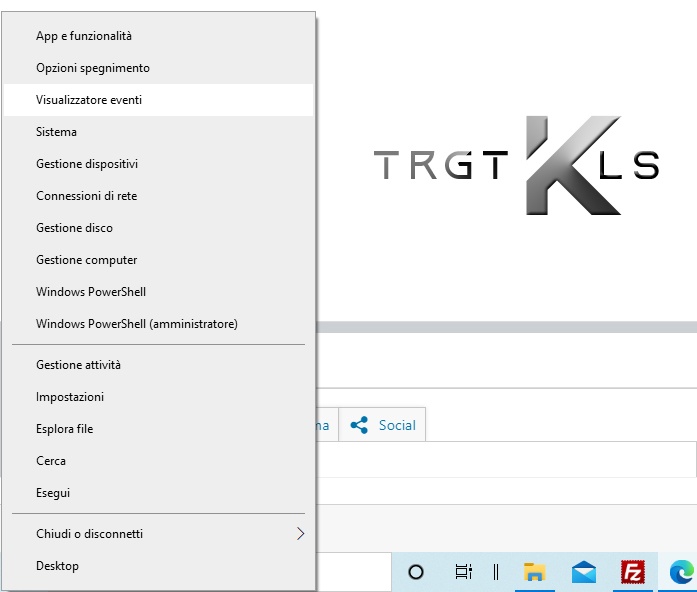The image size is (697, 592).
Task: Click Esegui menu entry
Action: click(x=53, y=493)
